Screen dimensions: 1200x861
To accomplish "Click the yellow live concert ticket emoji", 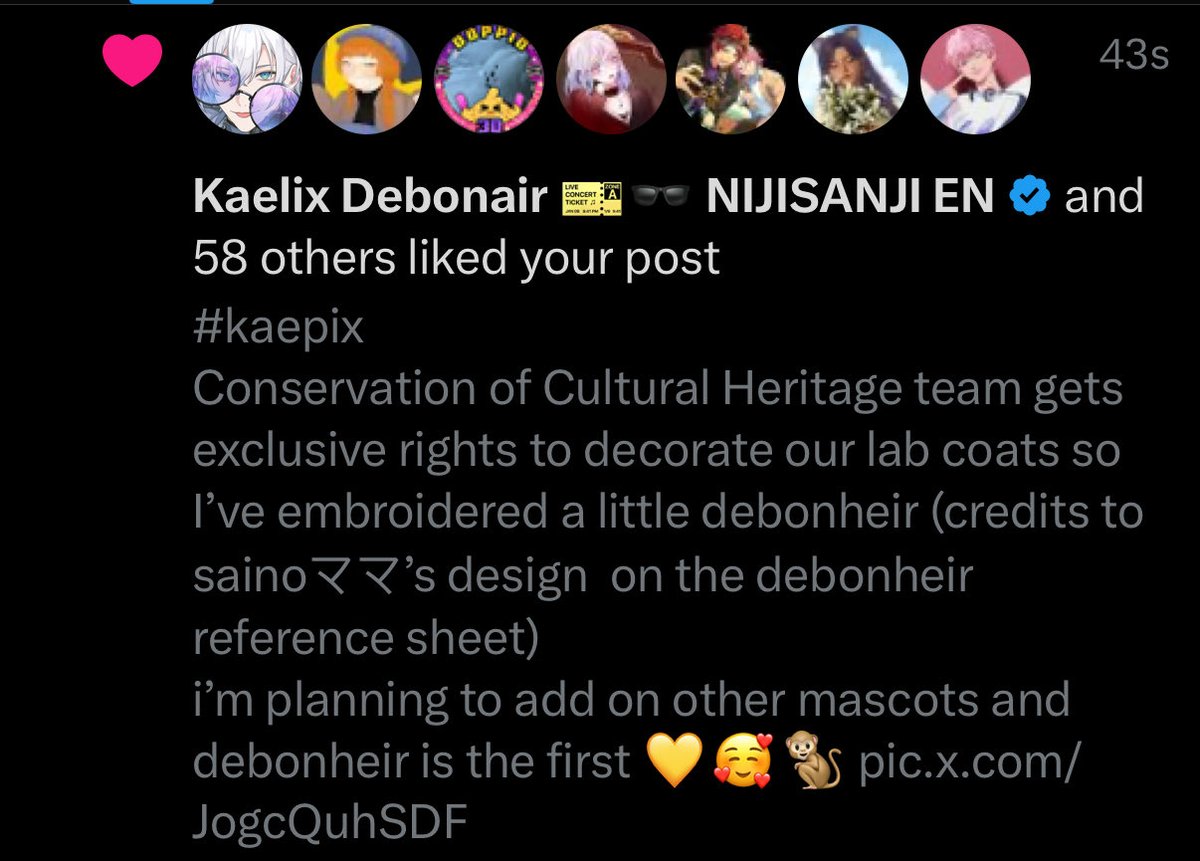I will point(594,197).
